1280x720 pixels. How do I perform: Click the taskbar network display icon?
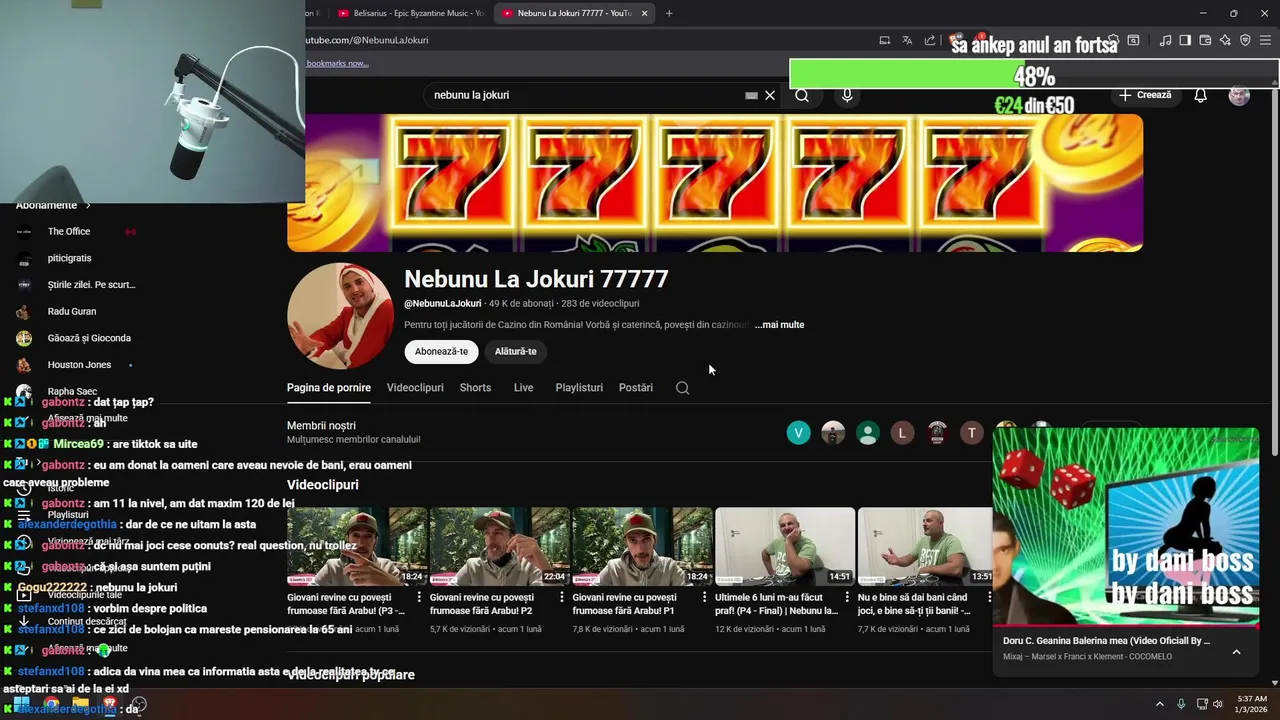point(1202,704)
